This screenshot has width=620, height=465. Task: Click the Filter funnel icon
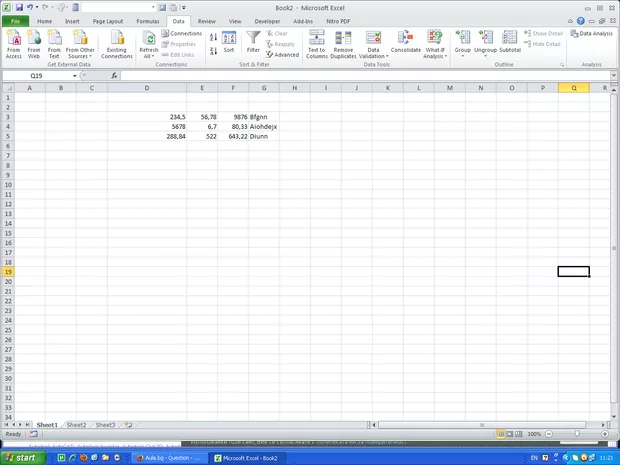[253, 40]
